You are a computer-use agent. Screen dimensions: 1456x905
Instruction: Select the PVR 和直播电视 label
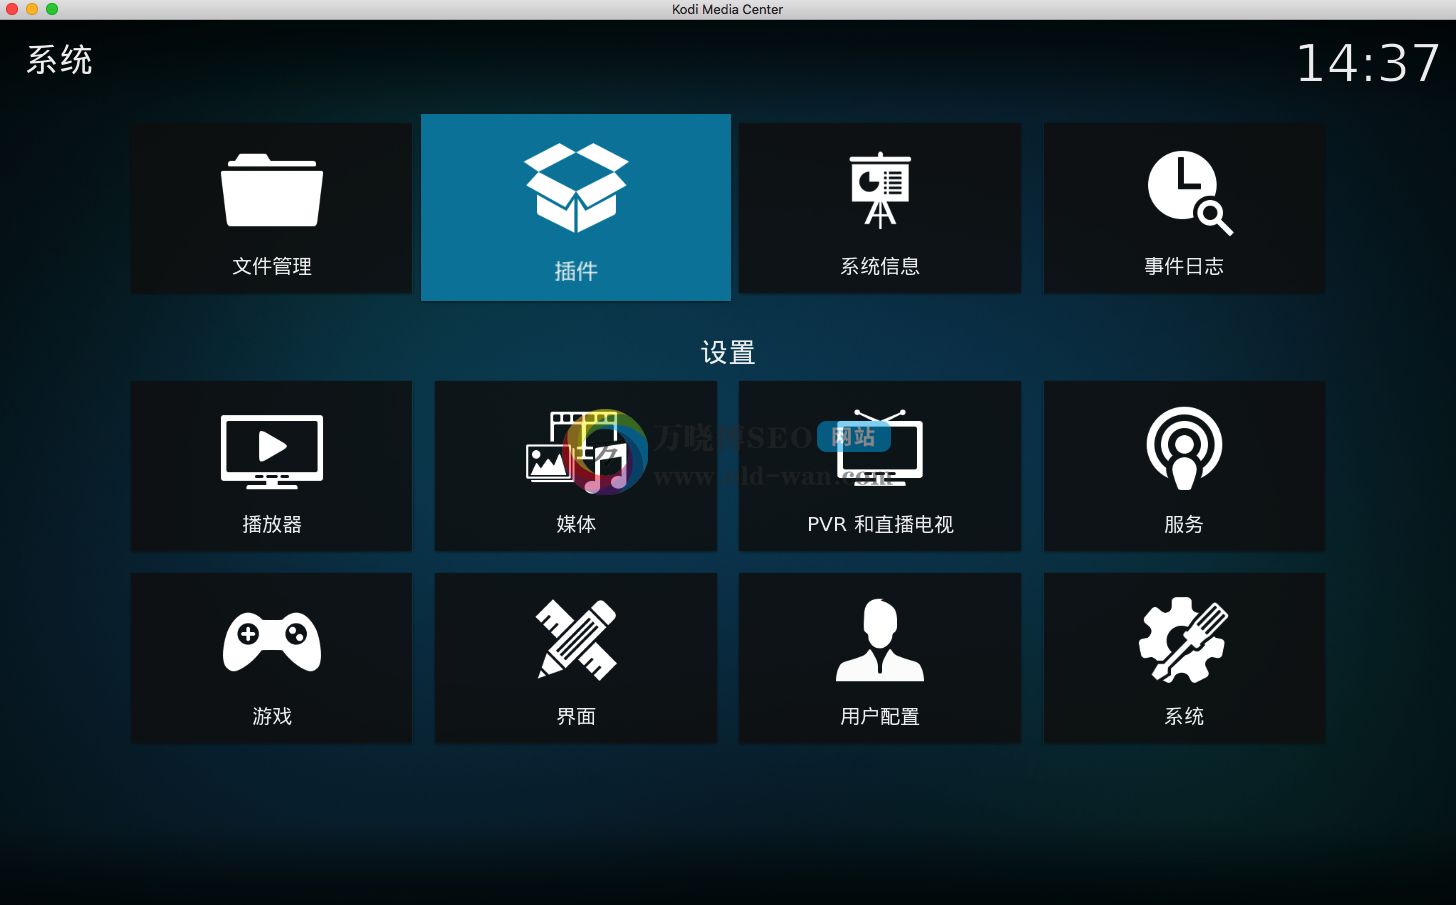click(880, 524)
